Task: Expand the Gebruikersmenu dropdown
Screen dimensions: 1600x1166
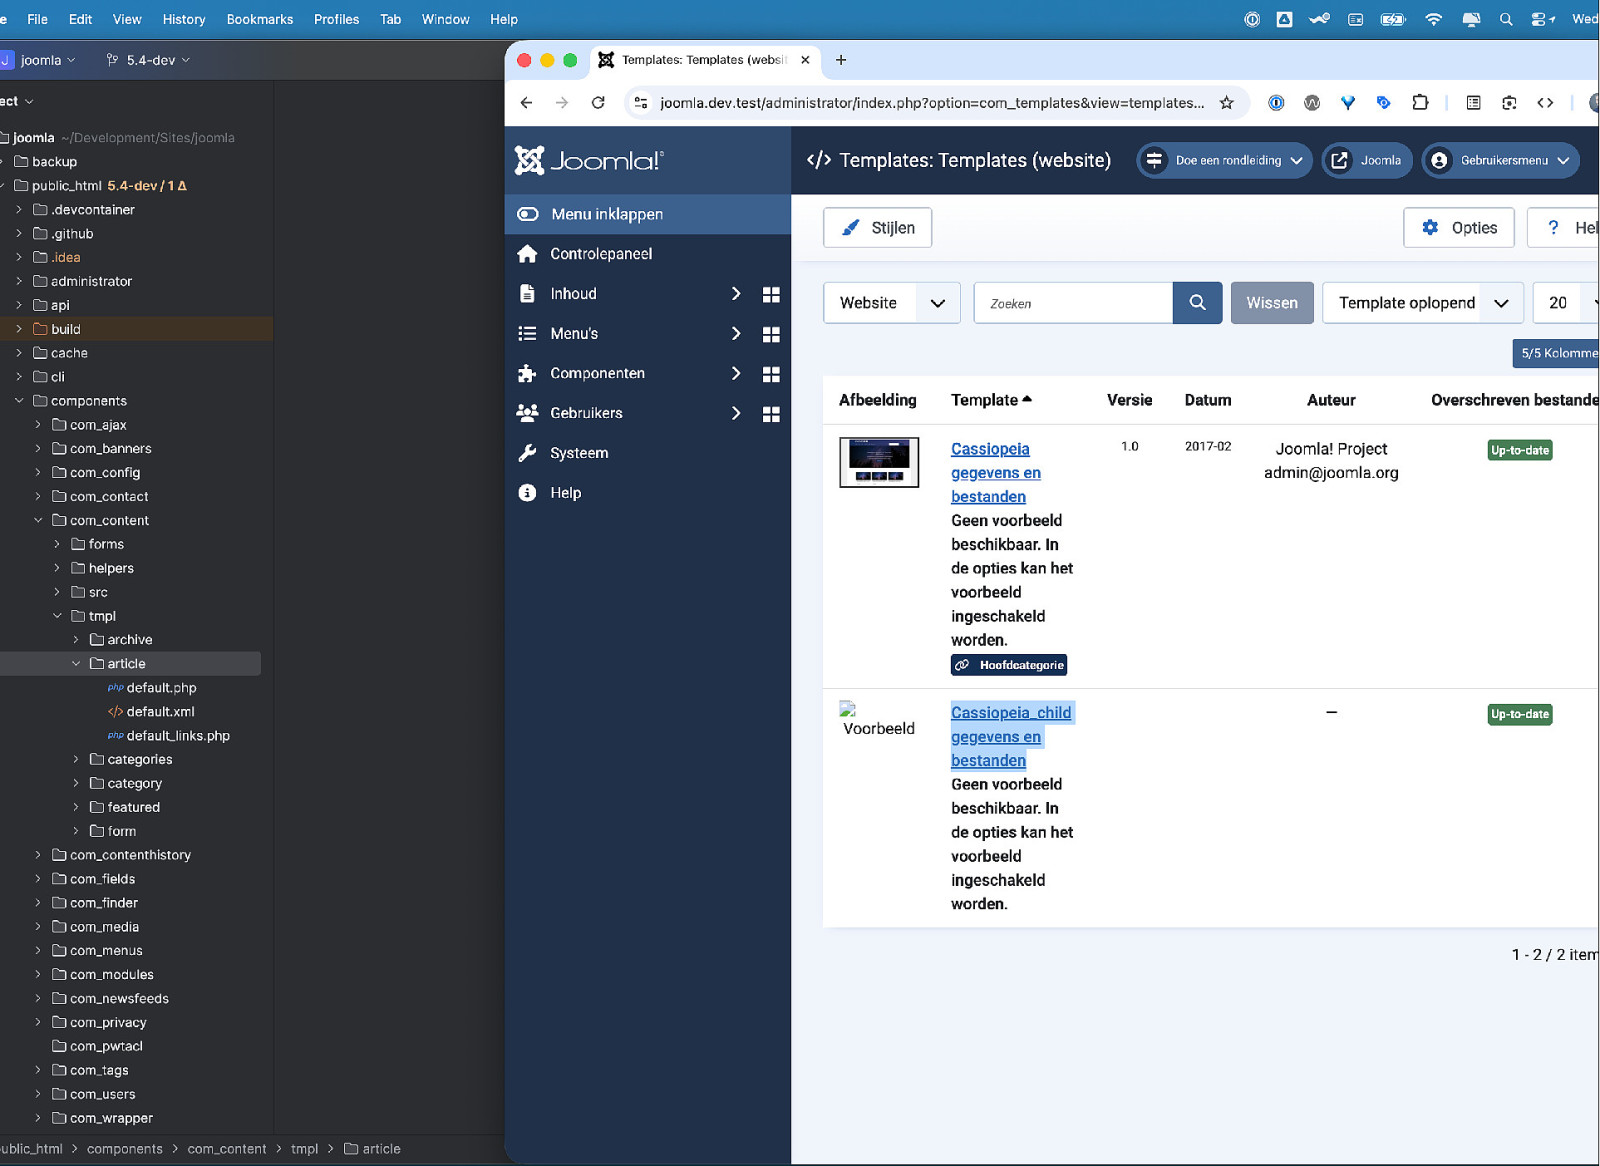Action: (x=1500, y=160)
